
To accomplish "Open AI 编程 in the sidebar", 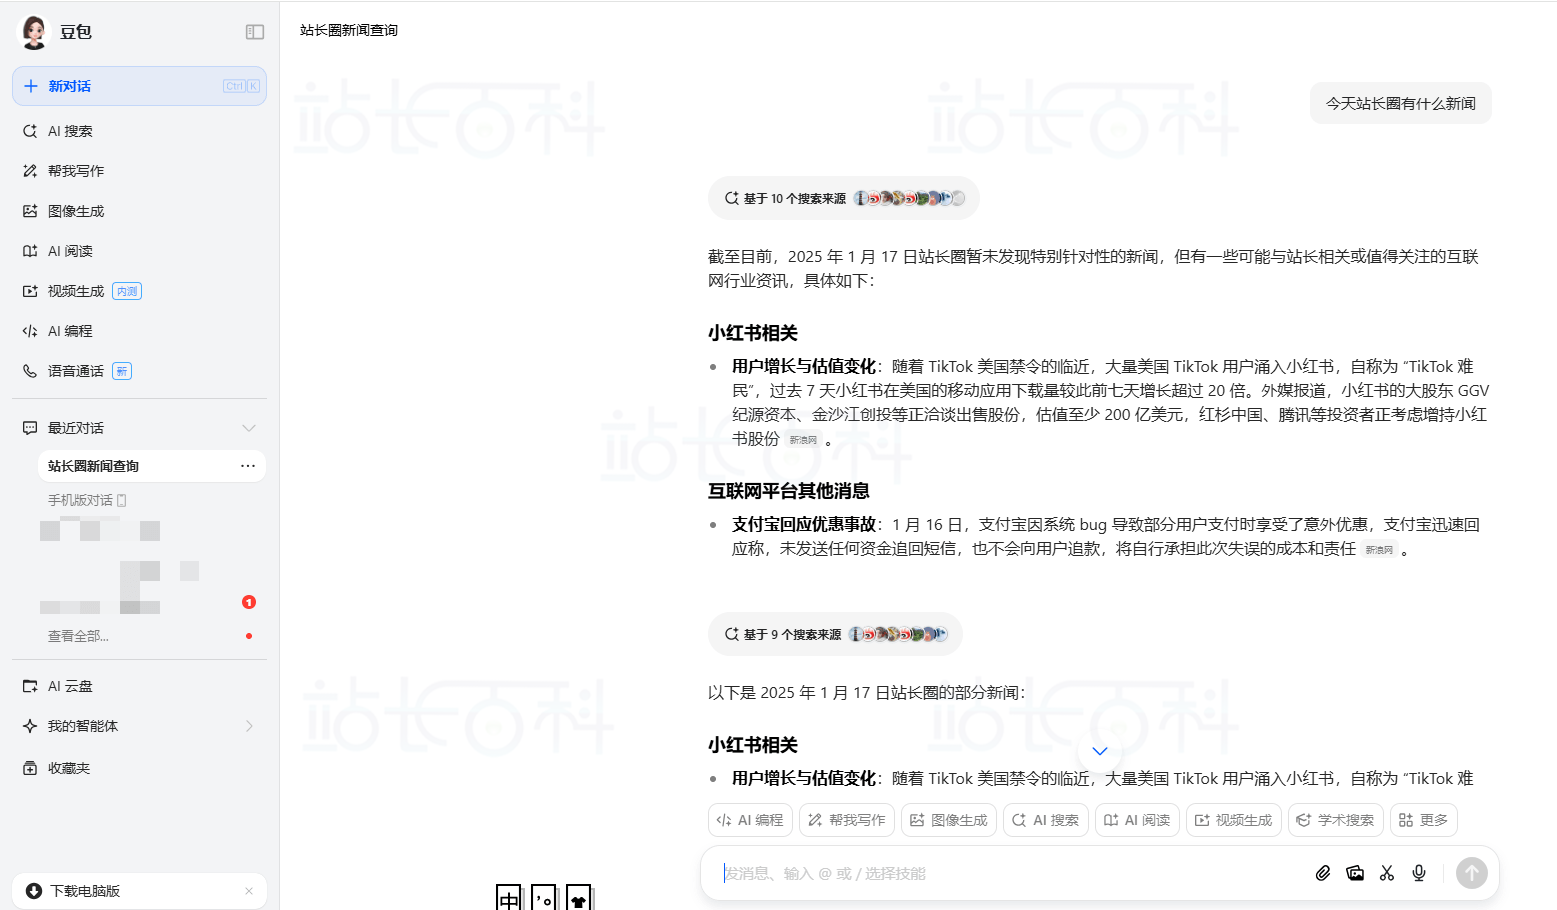I will [139, 331].
